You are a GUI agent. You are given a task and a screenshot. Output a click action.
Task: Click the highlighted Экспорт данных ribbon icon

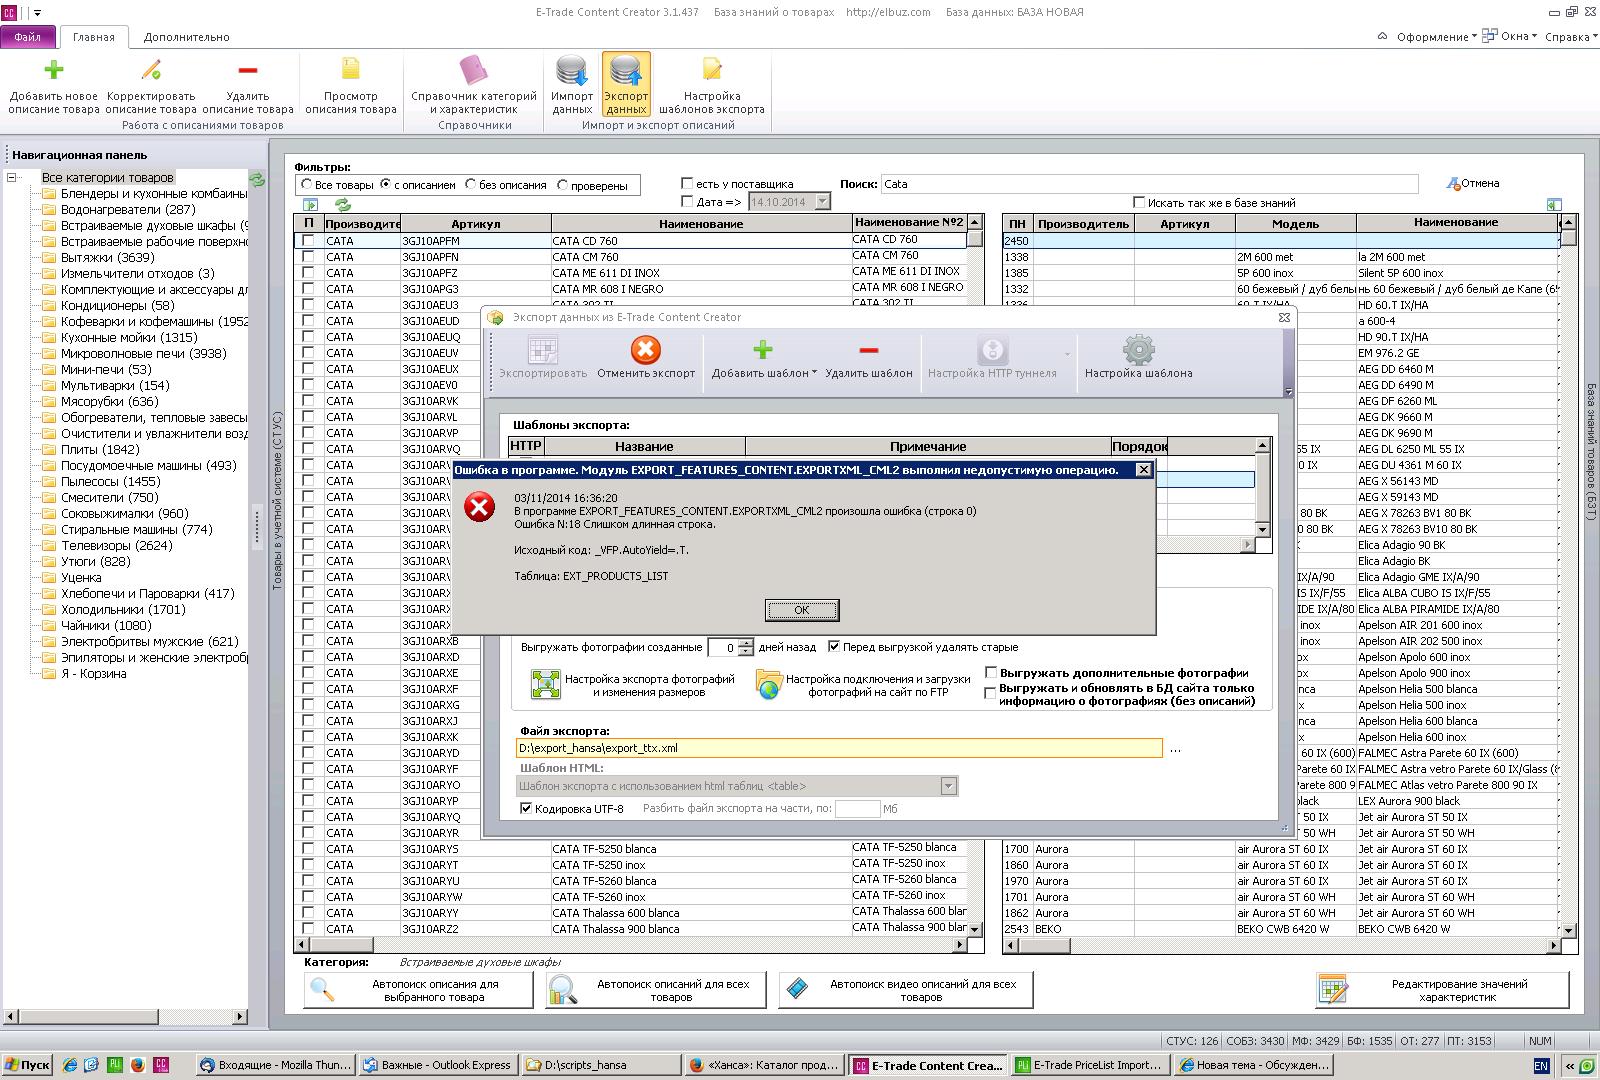[x=626, y=85]
